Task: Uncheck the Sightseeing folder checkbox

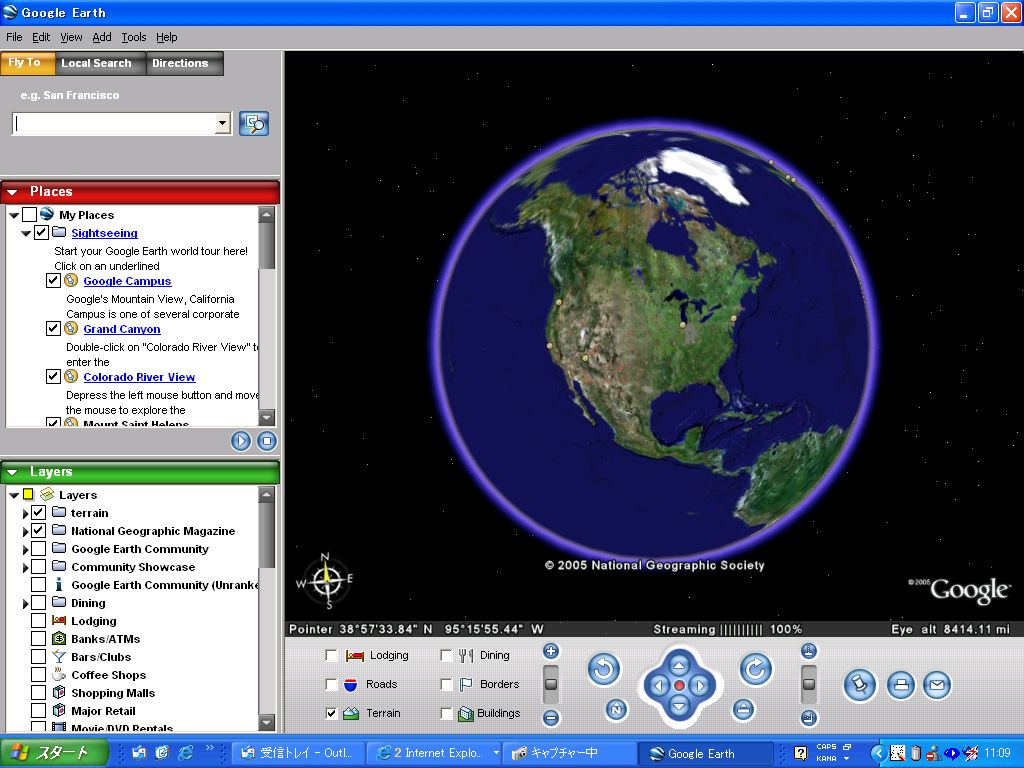Action: pyautogui.click(x=41, y=232)
